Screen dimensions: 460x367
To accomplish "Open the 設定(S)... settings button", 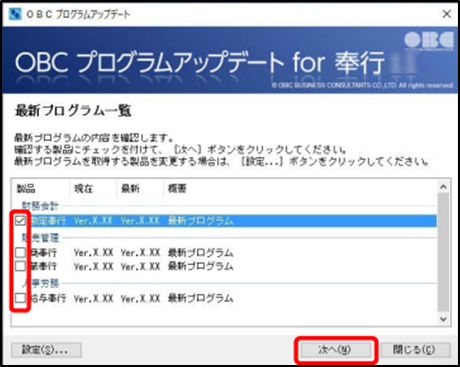I will [x=46, y=350].
